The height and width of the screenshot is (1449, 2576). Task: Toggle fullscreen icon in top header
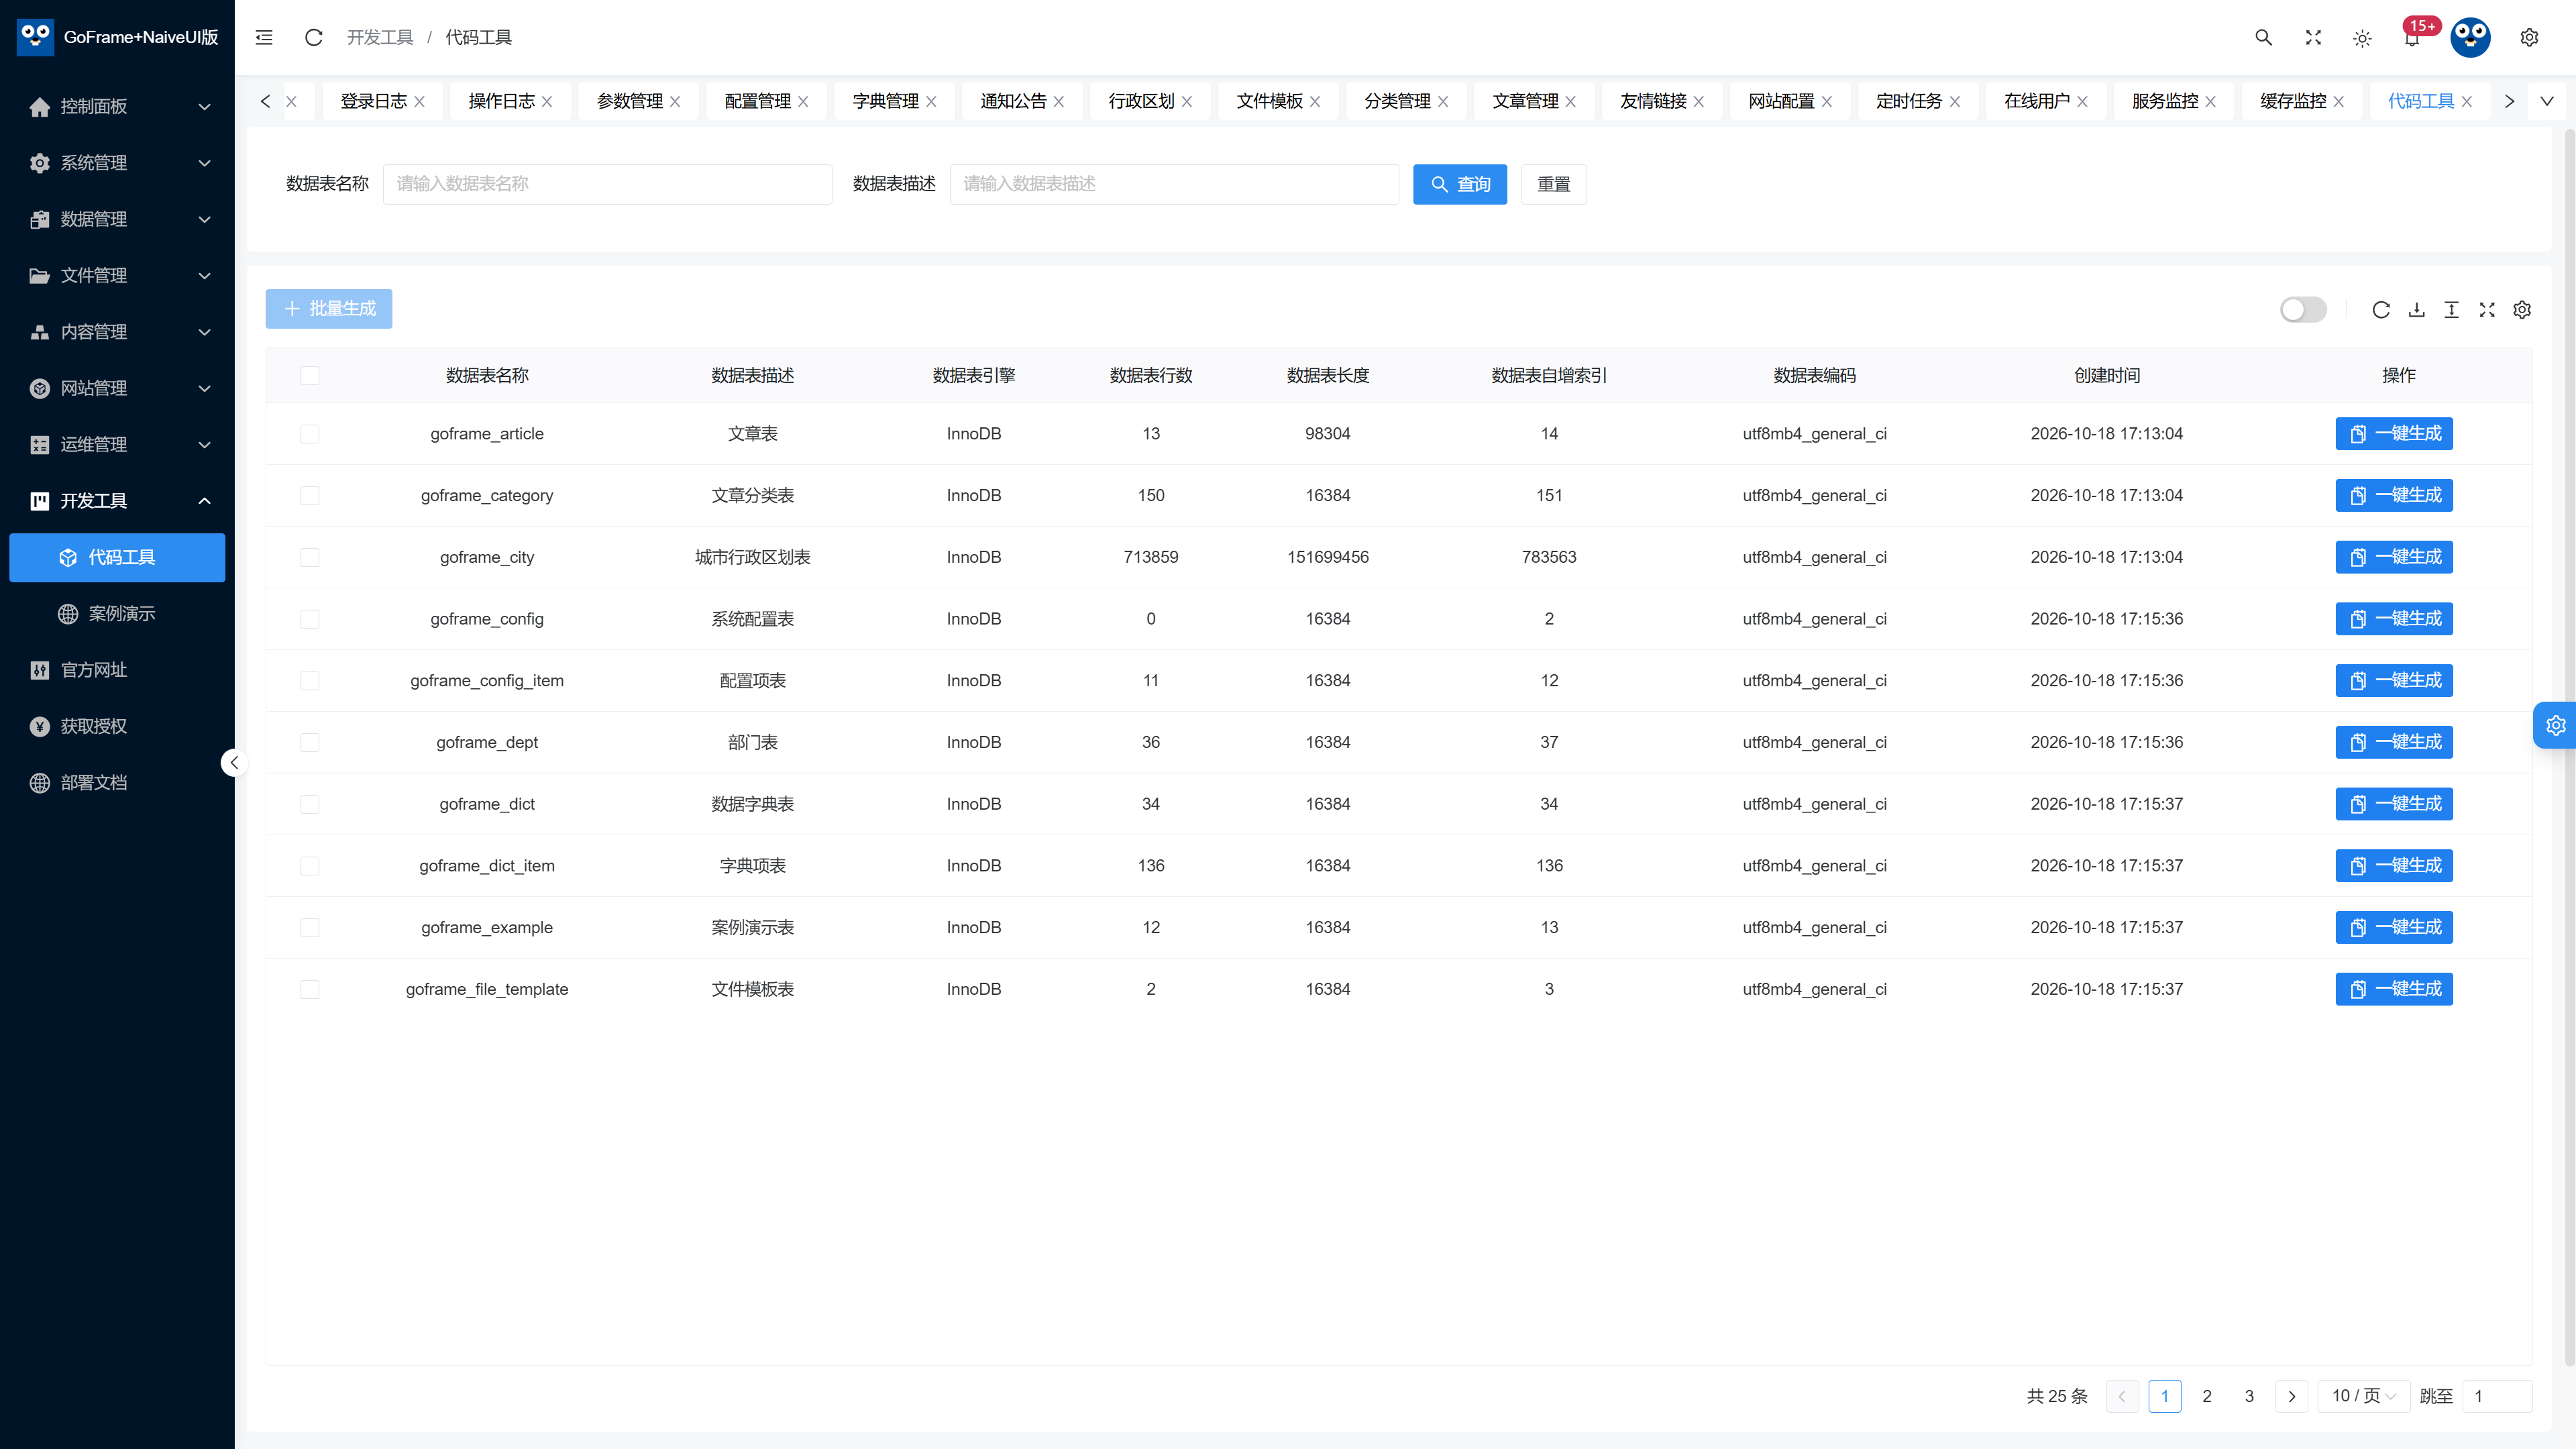point(2313,37)
